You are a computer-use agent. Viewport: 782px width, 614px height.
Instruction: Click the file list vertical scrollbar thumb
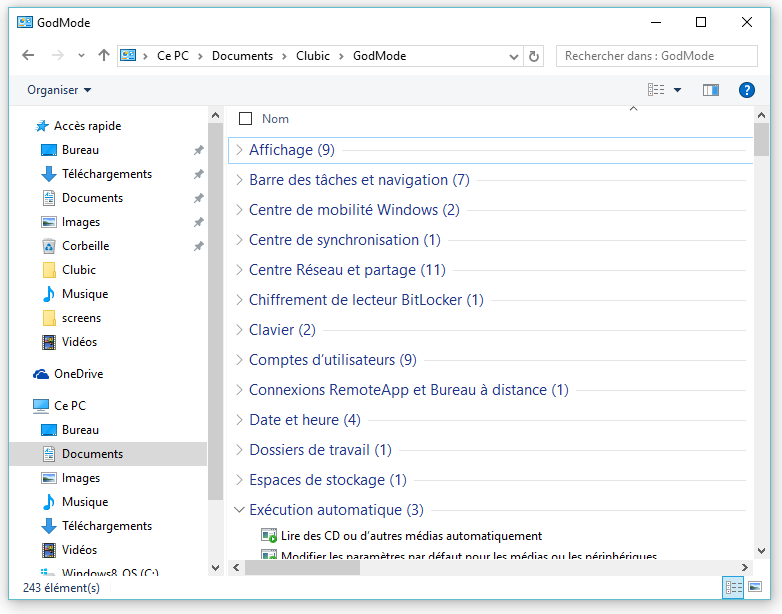pyautogui.click(x=761, y=139)
